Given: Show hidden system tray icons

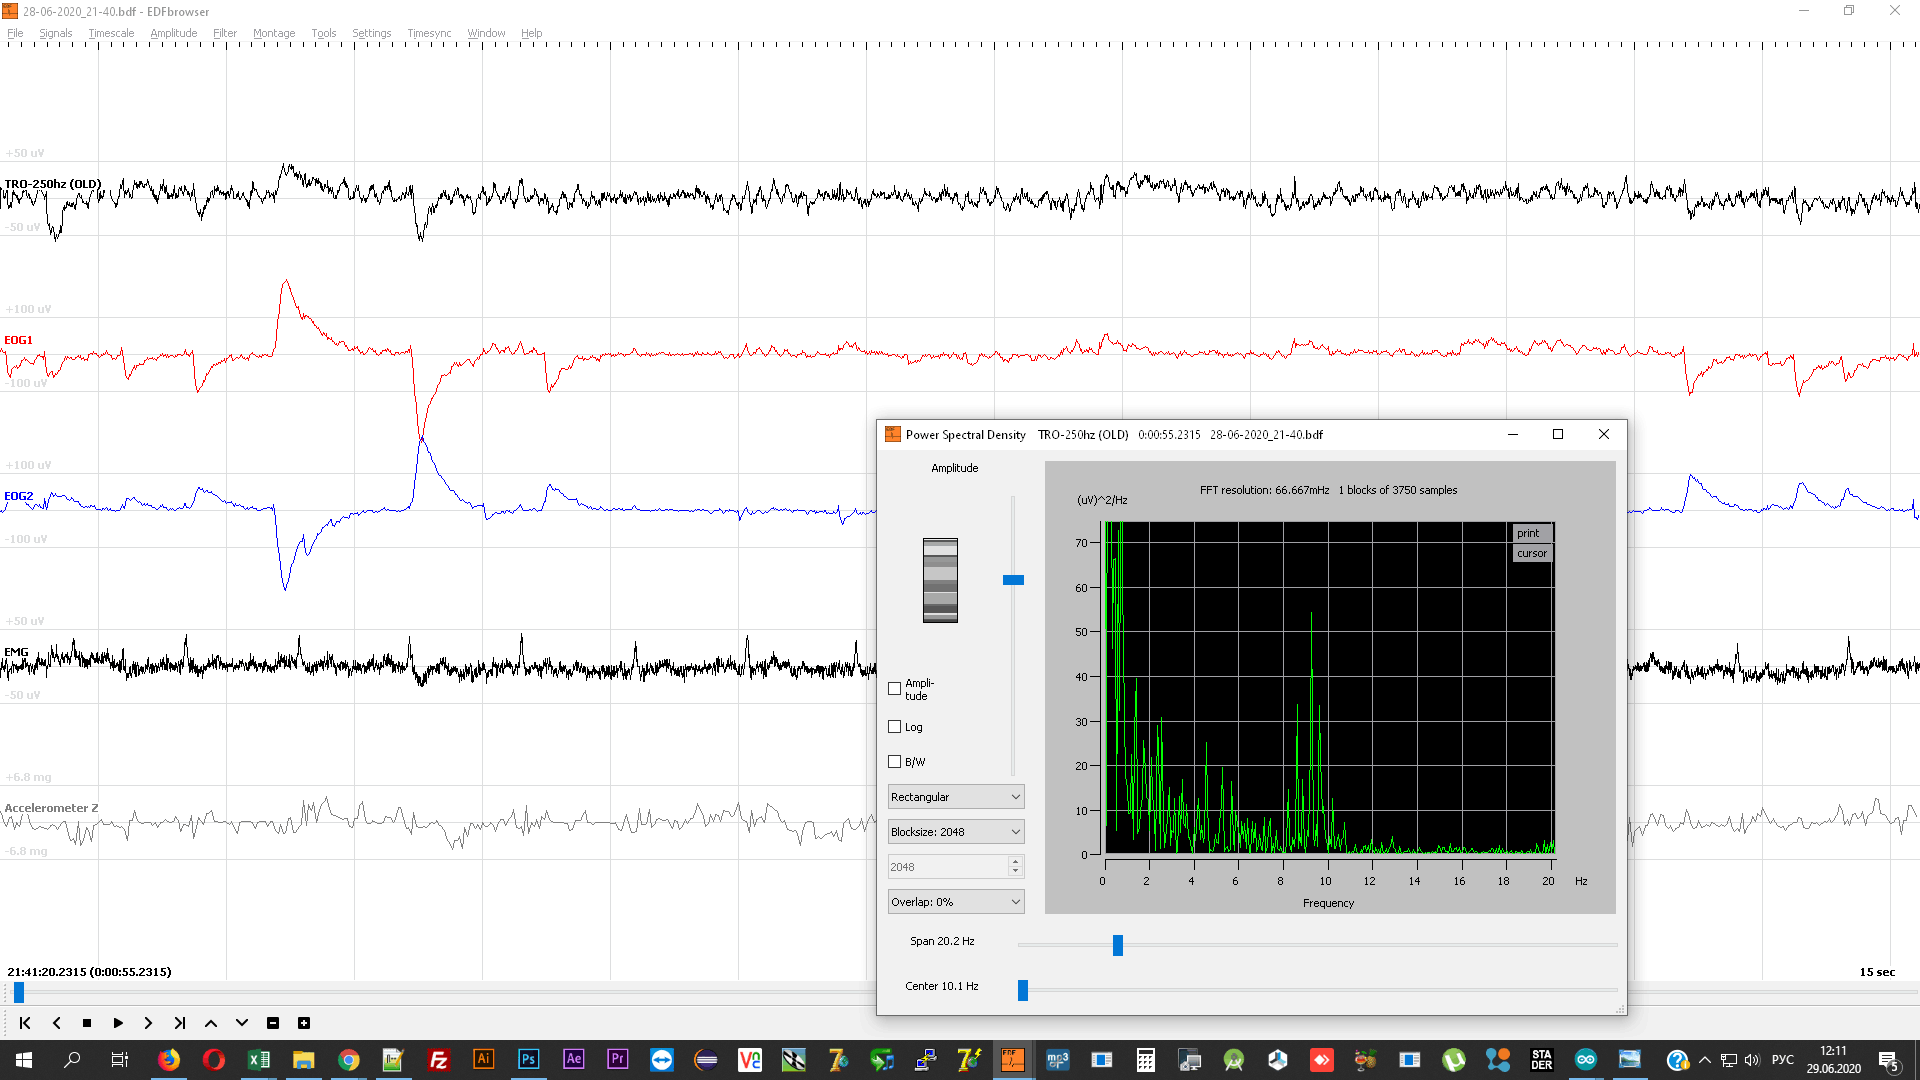Looking at the screenshot, I should tap(1705, 1060).
